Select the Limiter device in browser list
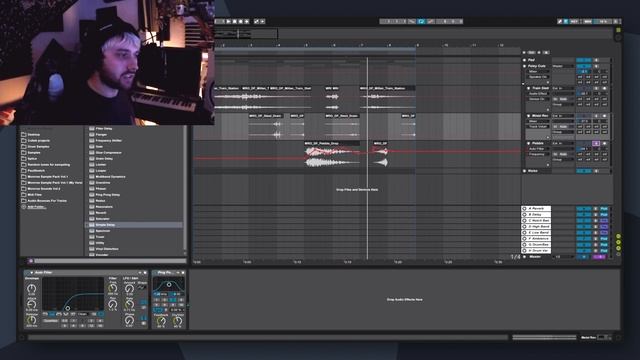640x360 pixels. (x=100, y=164)
